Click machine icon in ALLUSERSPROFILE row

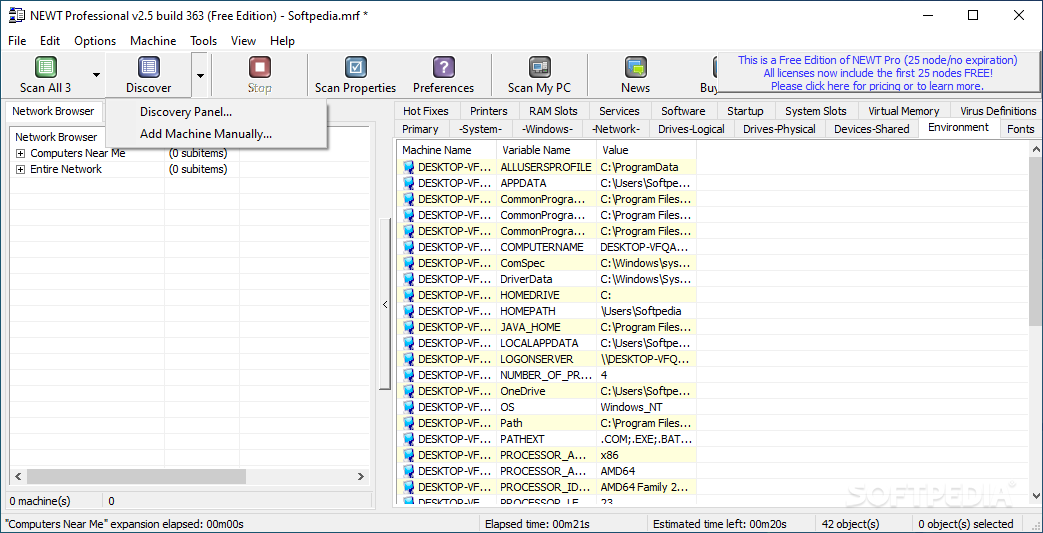tap(409, 167)
